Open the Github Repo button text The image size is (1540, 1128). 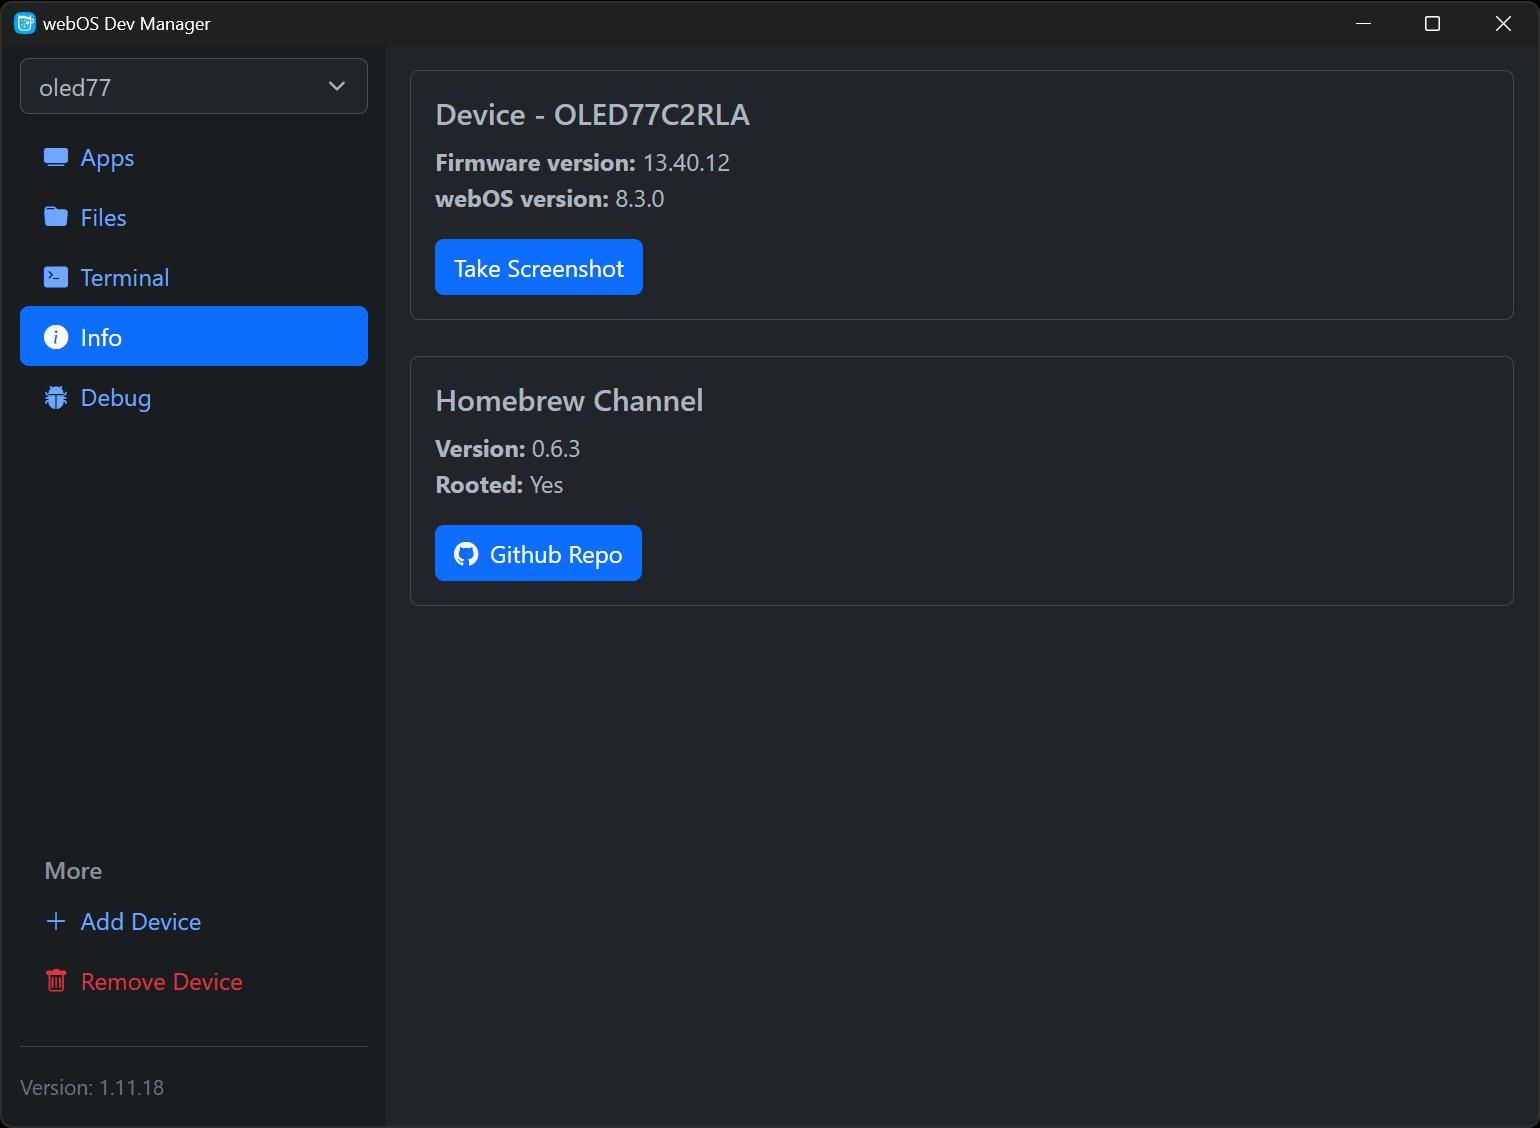pyautogui.click(x=556, y=555)
